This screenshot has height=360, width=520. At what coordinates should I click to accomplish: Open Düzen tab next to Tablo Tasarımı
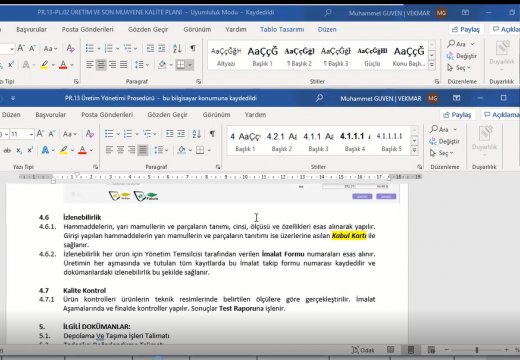click(327, 29)
